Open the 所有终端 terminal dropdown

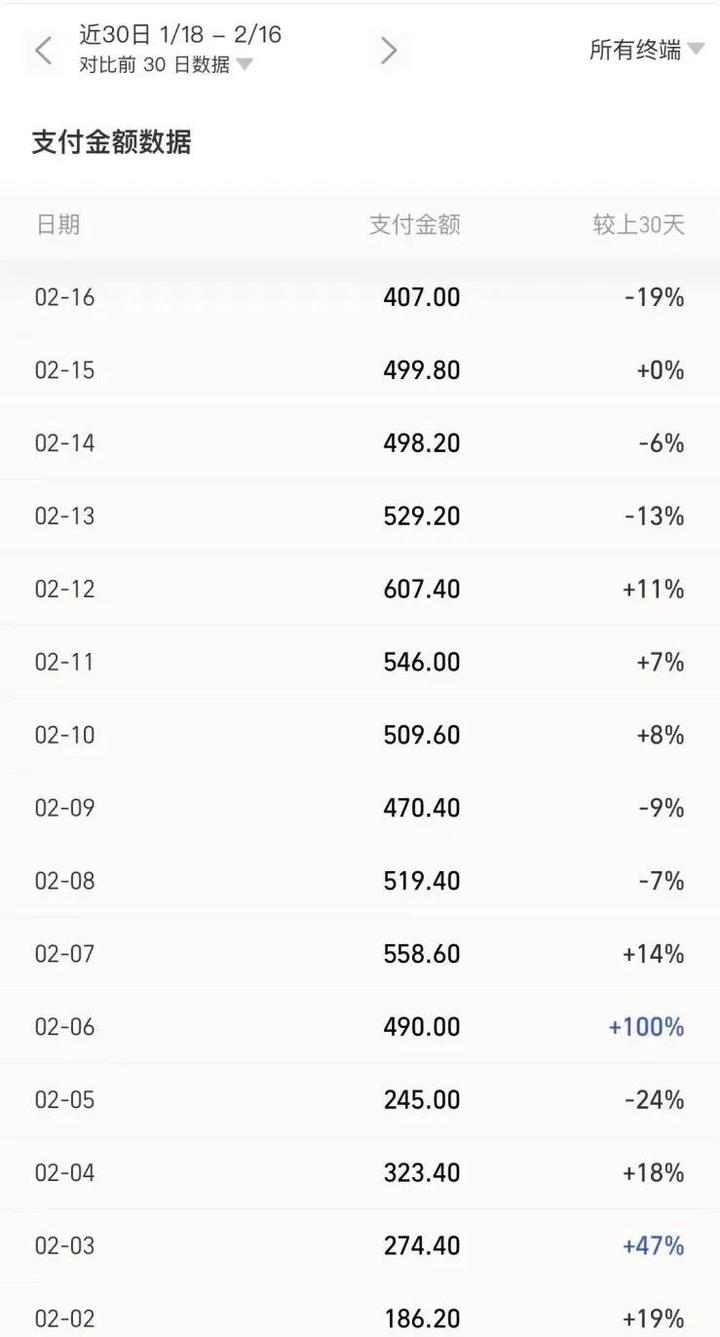[647, 49]
